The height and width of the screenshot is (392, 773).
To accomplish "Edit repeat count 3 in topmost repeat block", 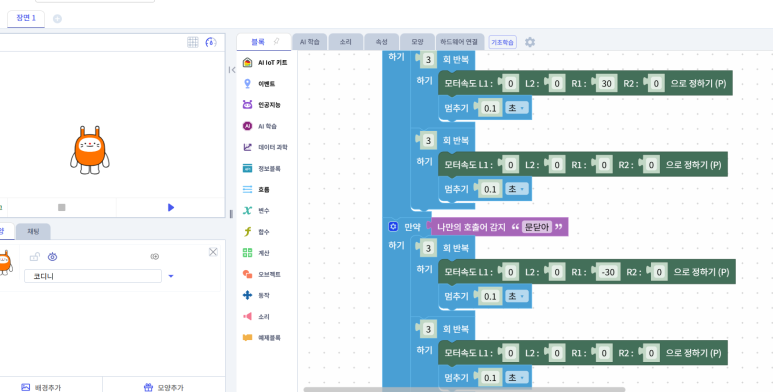I will point(428,59).
